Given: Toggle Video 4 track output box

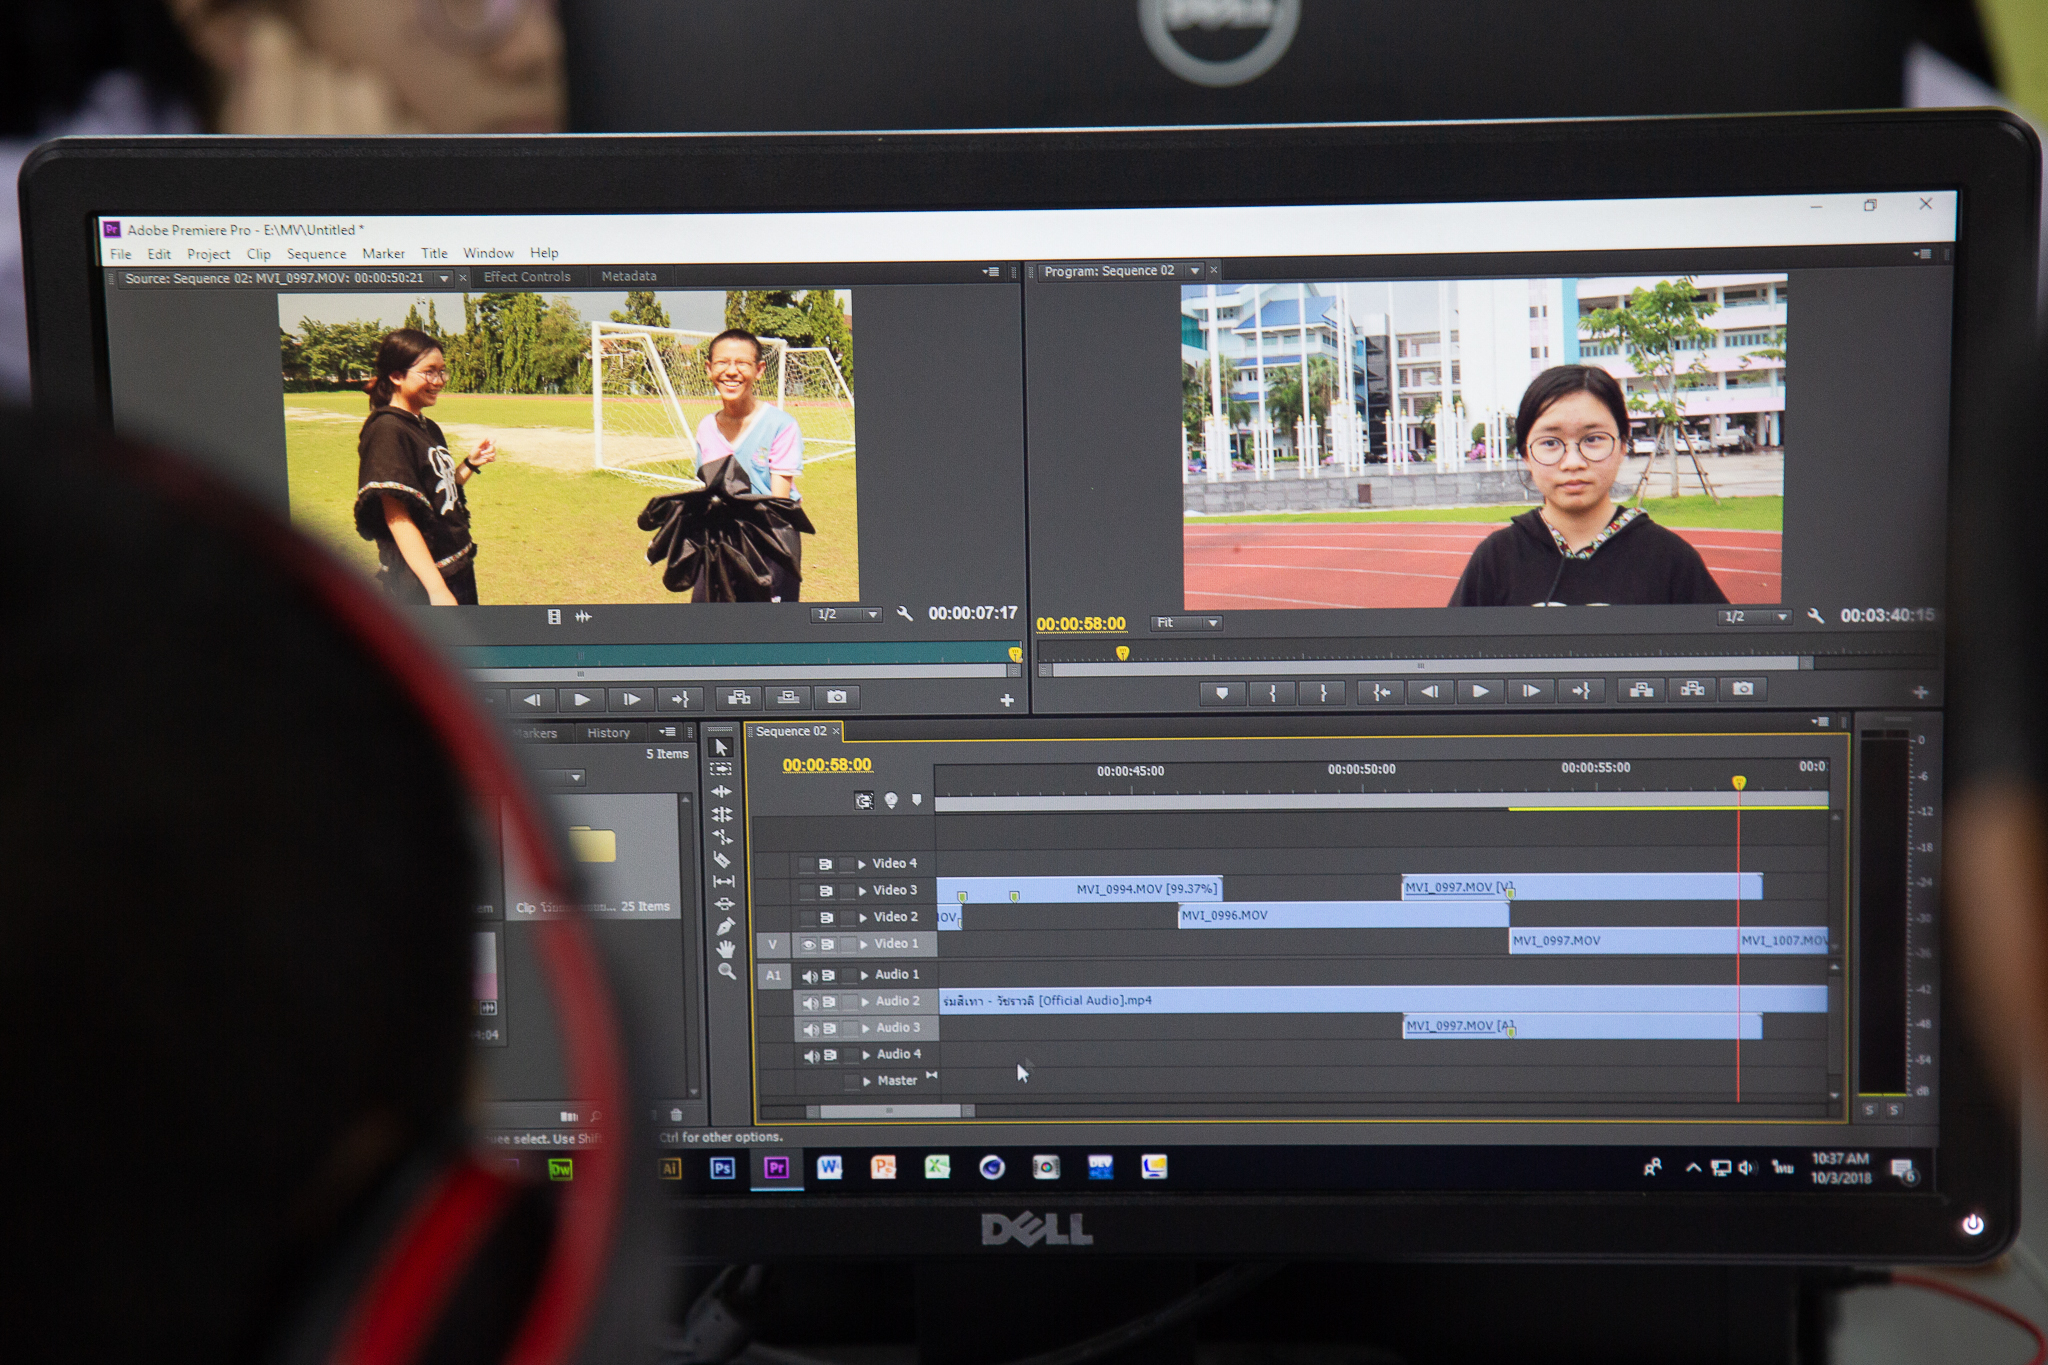Looking at the screenshot, I should point(806,864).
